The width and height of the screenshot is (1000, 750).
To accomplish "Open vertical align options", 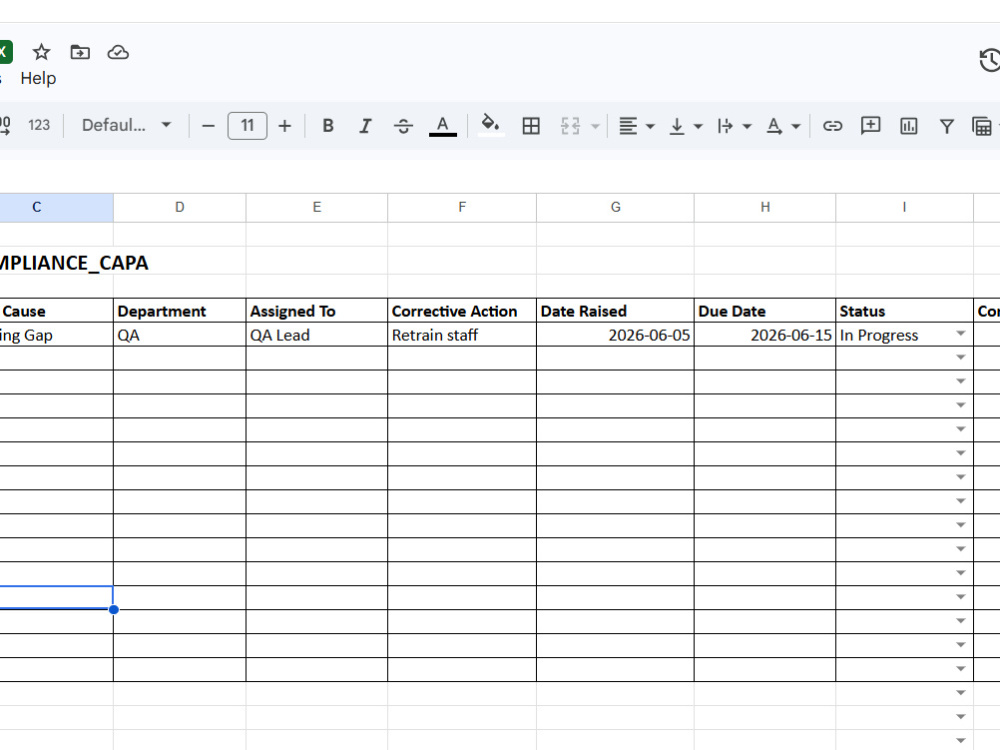I will pyautogui.click(x=686, y=126).
